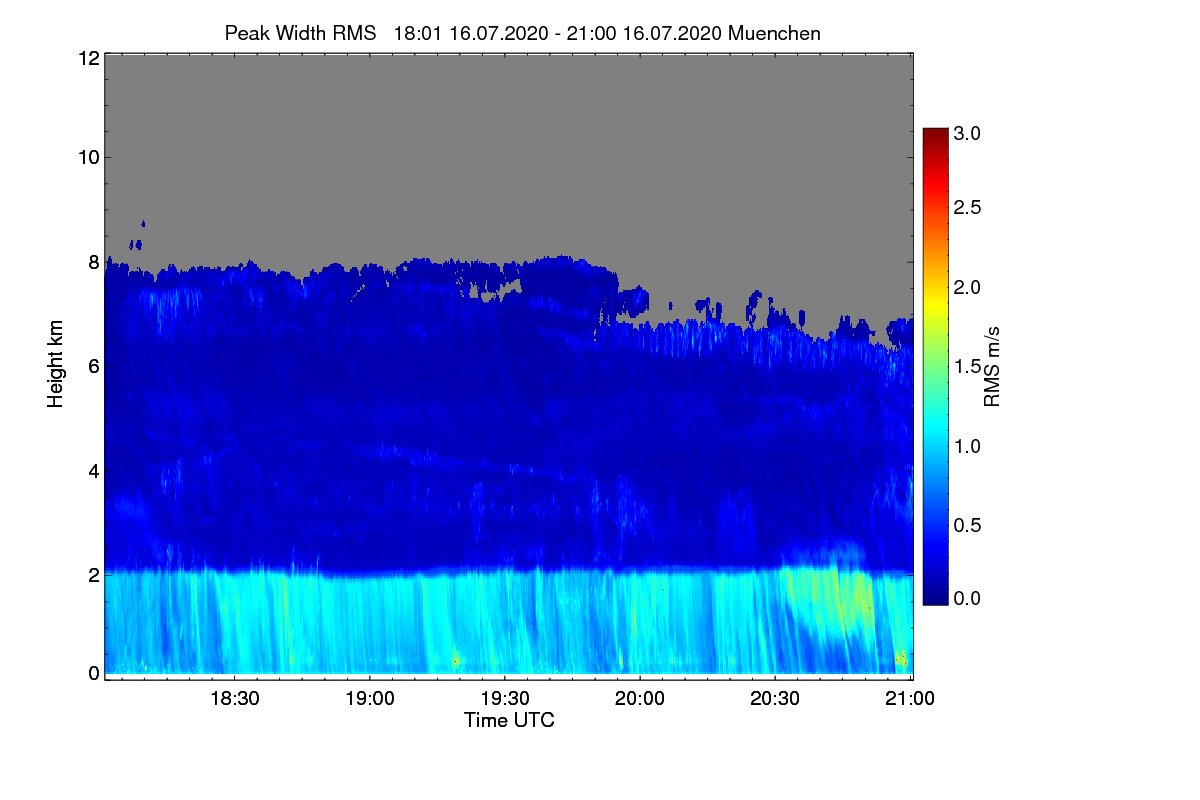This screenshot has height=800, width=1200.
Task: Click the 'RMS m/s' colorbar label
Action: coord(992,365)
